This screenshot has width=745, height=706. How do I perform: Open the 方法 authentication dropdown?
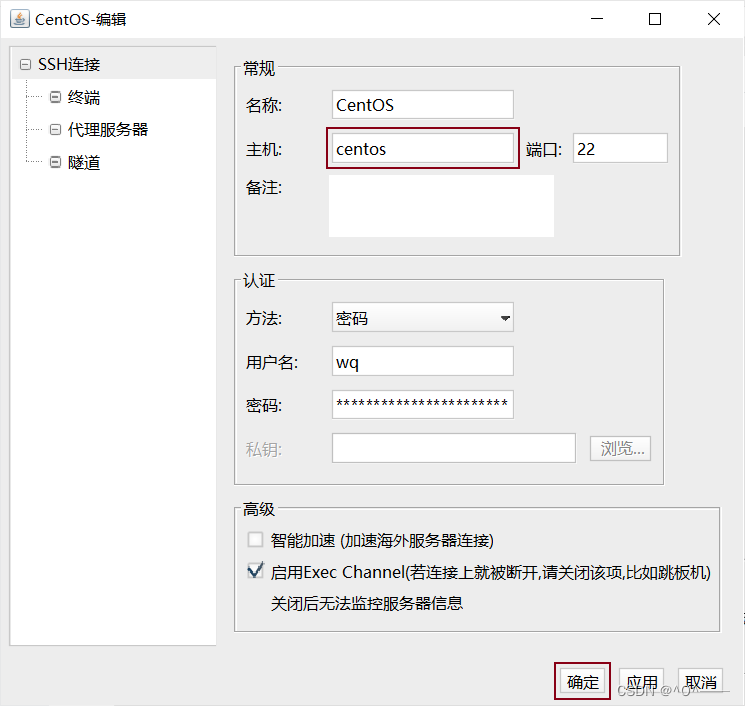tap(422, 317)
